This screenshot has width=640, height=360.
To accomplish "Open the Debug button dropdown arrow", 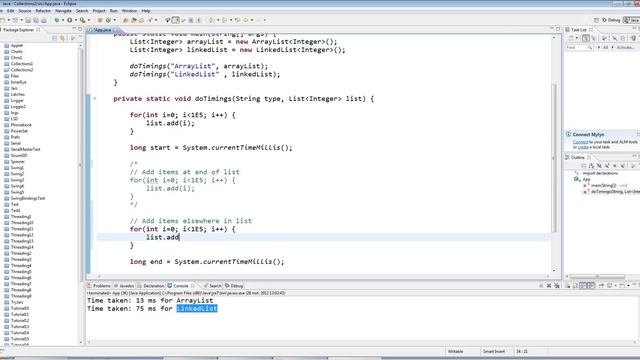I will click(62, 20).
